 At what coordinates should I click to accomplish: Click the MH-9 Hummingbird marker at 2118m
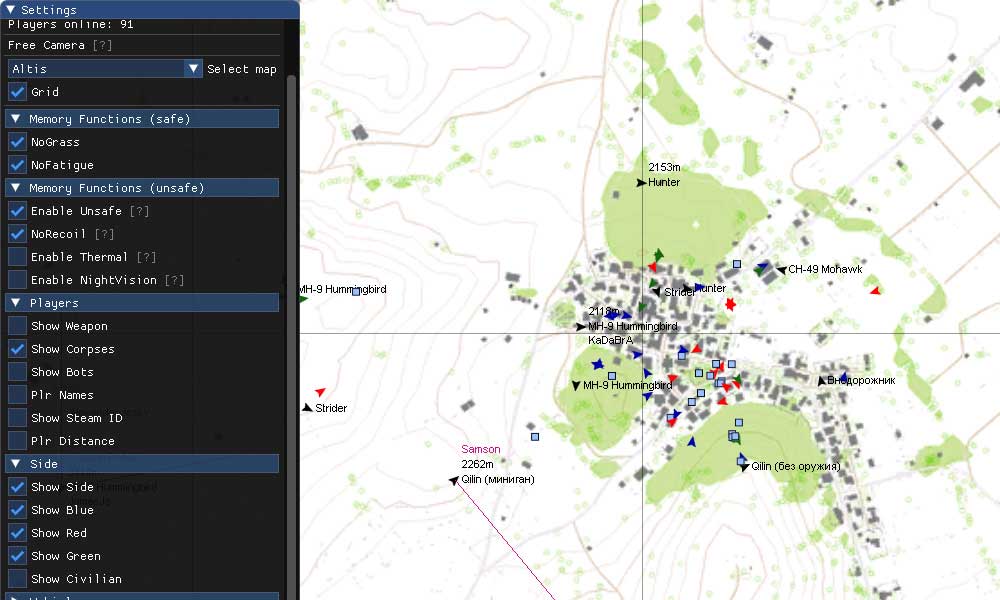pyautogui.click(x=580, y=326)
